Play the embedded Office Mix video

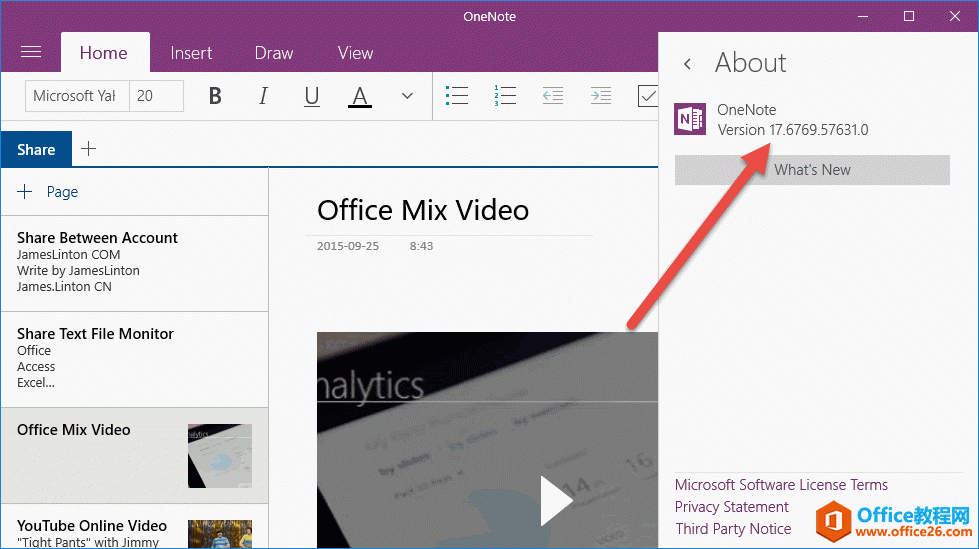556,501
